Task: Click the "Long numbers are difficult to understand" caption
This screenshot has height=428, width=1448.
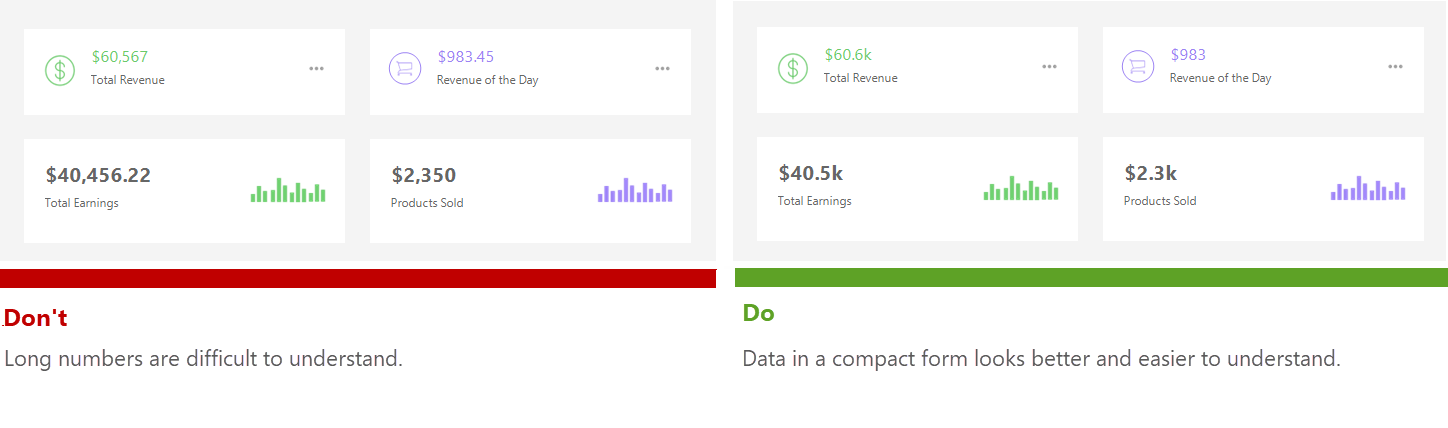Action: 203,358
